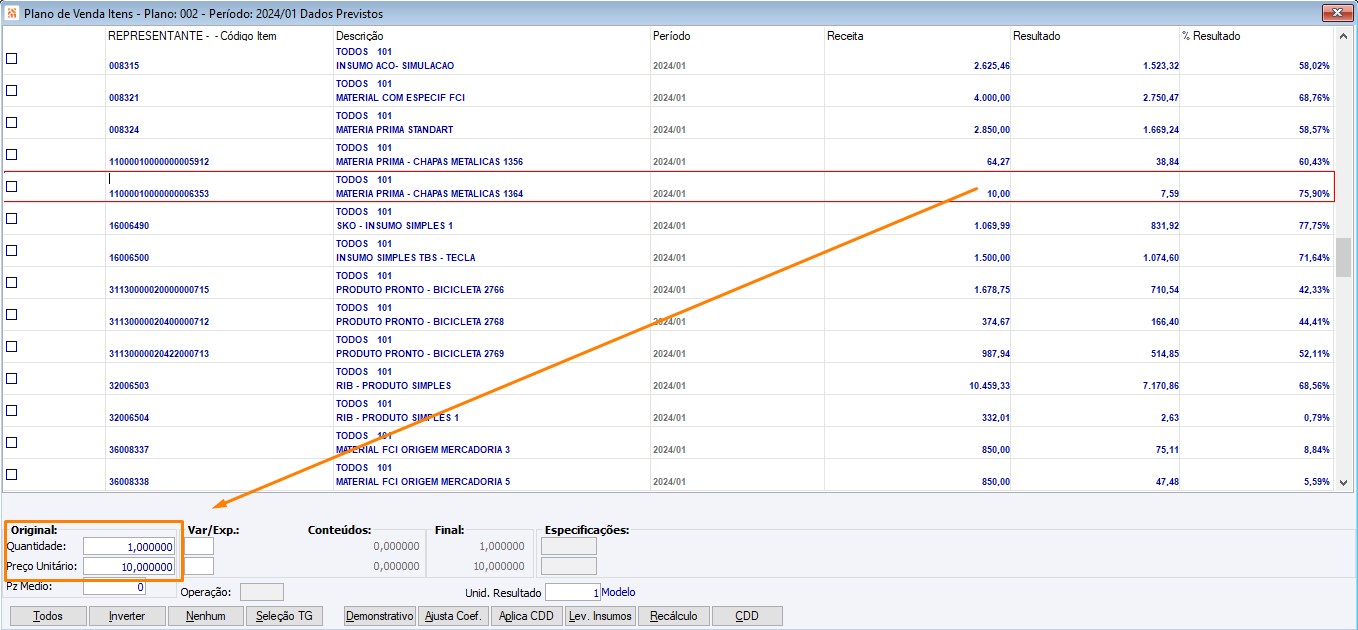Select row MATERIAL COM ESPECIF FCI
The width and height of the screenshot is (1358, 630).
tap(668, 91)
